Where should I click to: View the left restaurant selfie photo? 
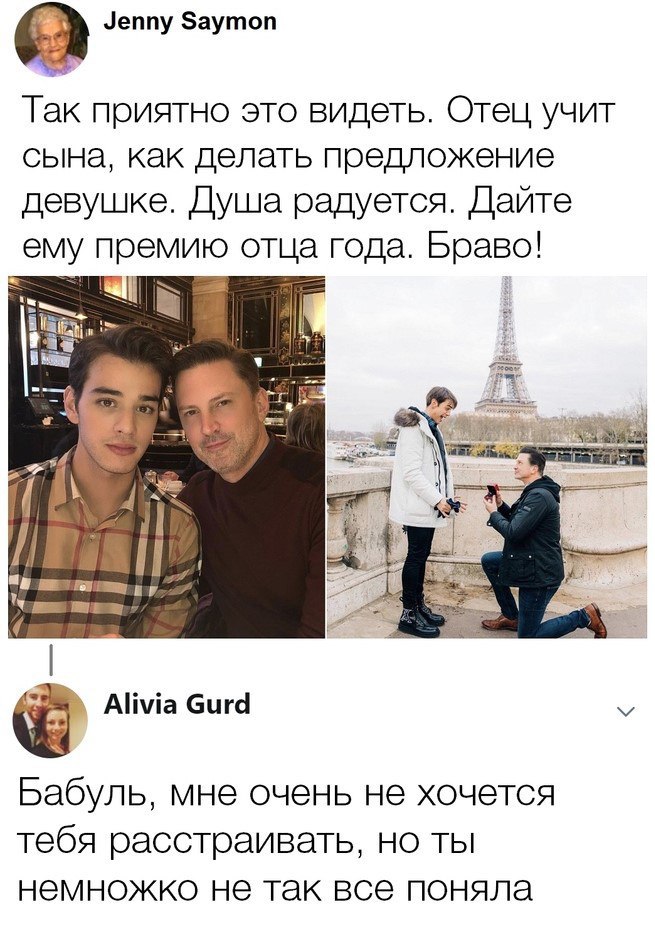coord(167,457)
